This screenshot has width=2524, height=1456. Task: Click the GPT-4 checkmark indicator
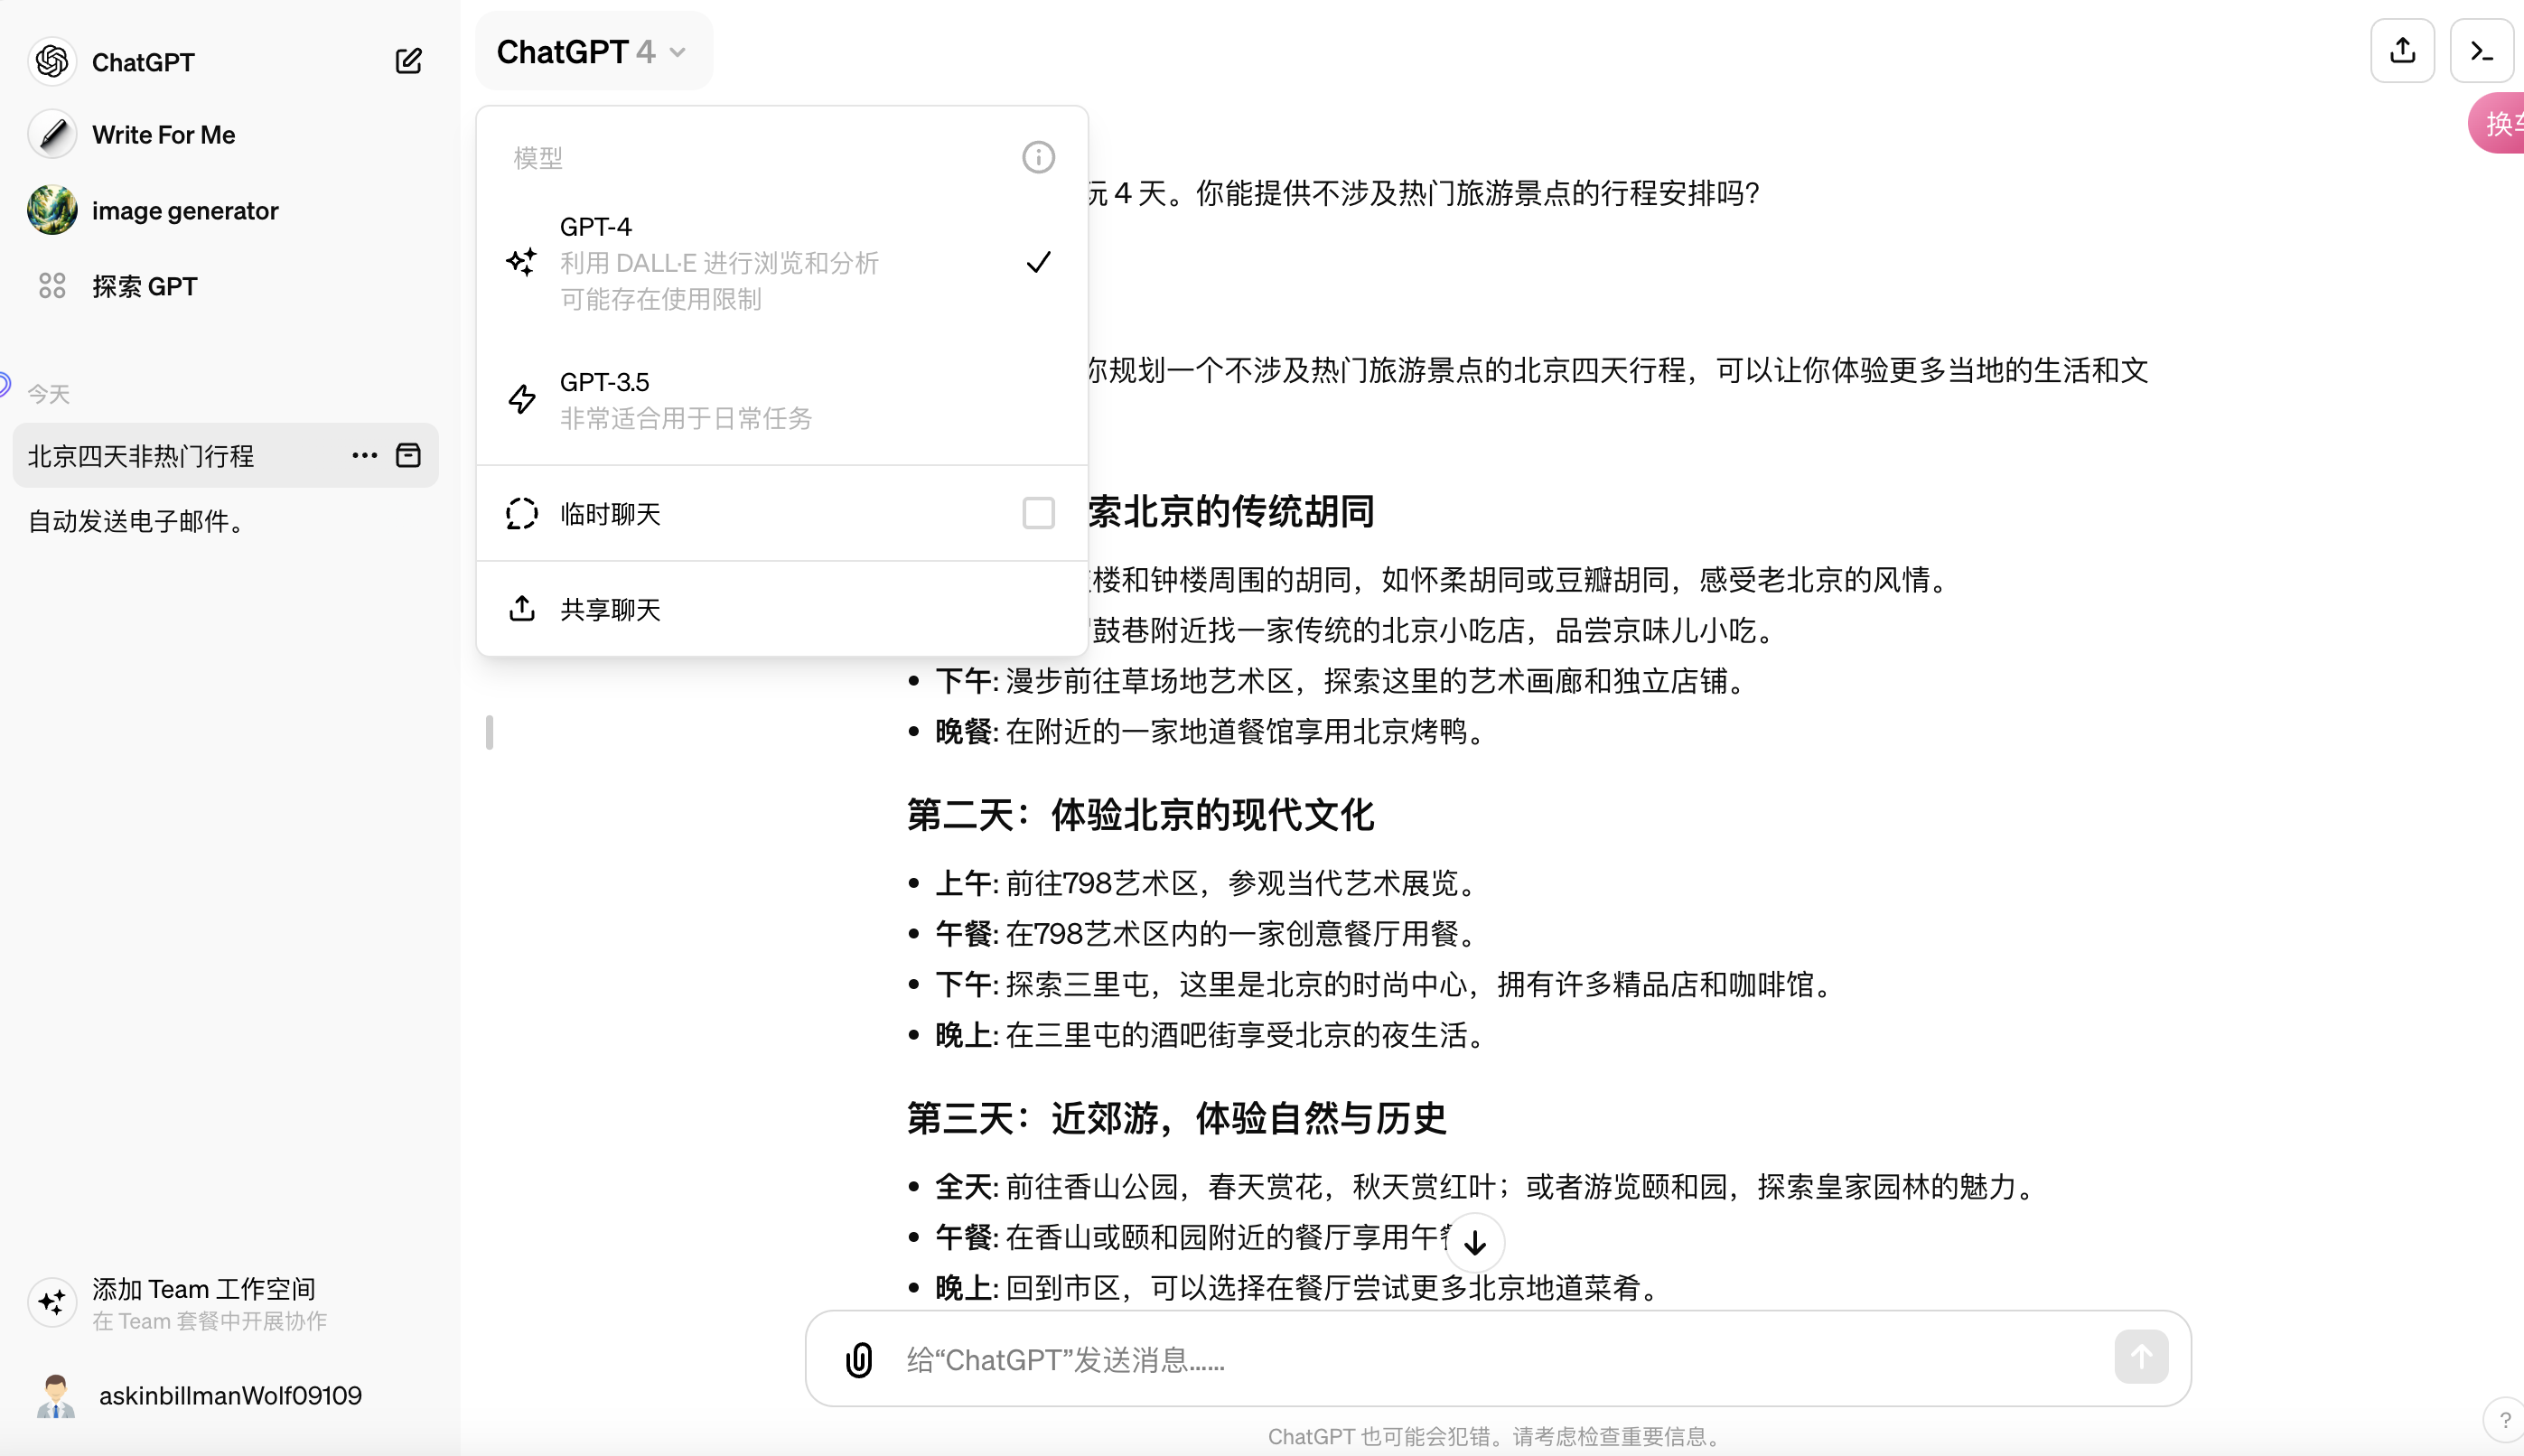tap(1038, 262)
